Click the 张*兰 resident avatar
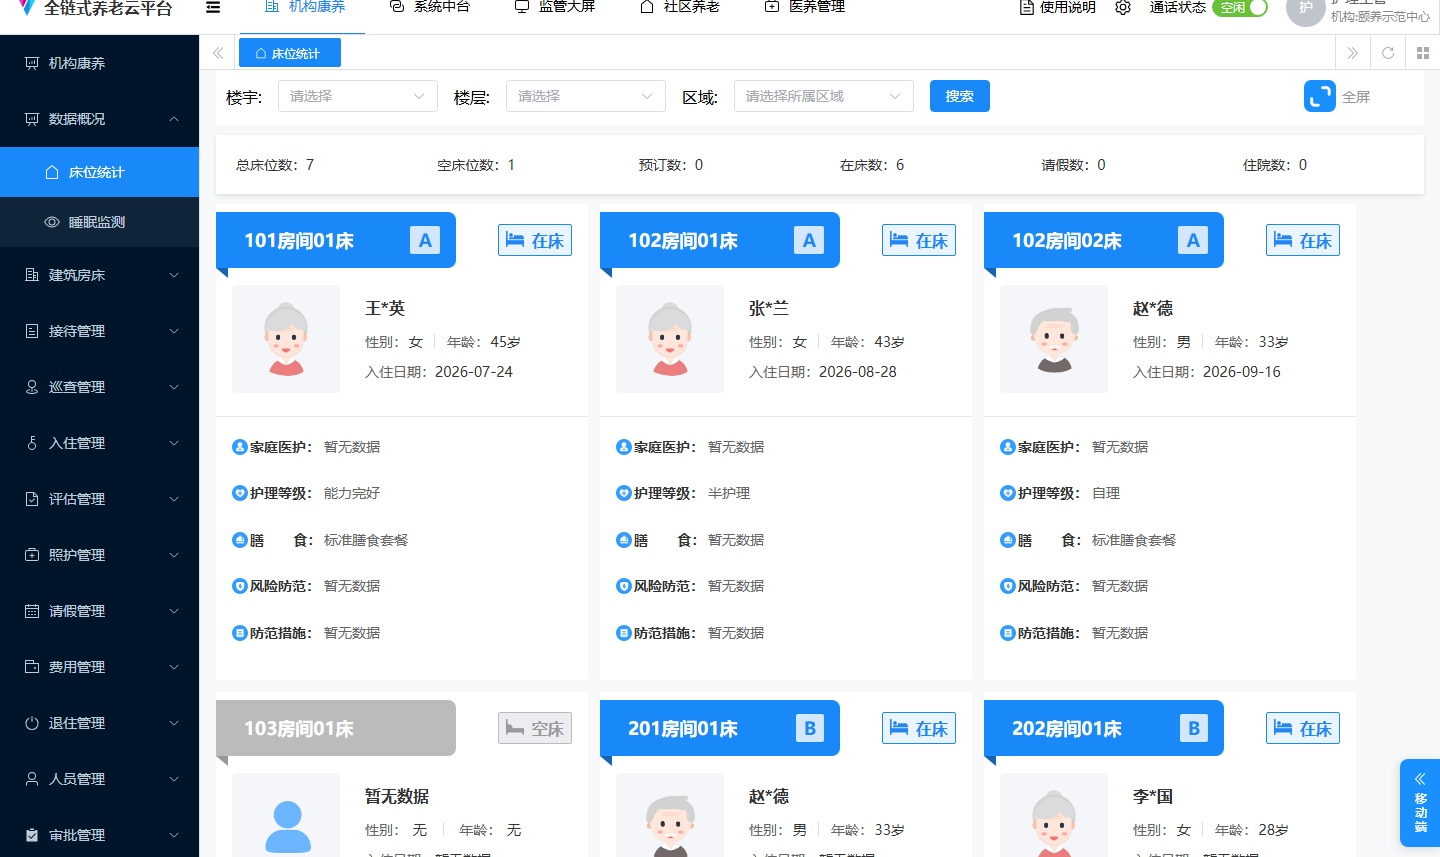Screen dimensions: 1440x857 [x=670, y=339]
